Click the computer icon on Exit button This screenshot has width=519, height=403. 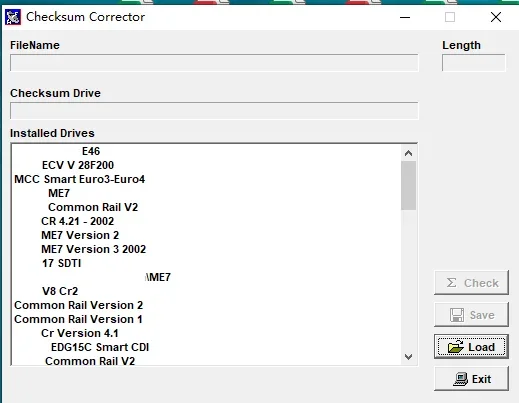(x=461, y=379)
